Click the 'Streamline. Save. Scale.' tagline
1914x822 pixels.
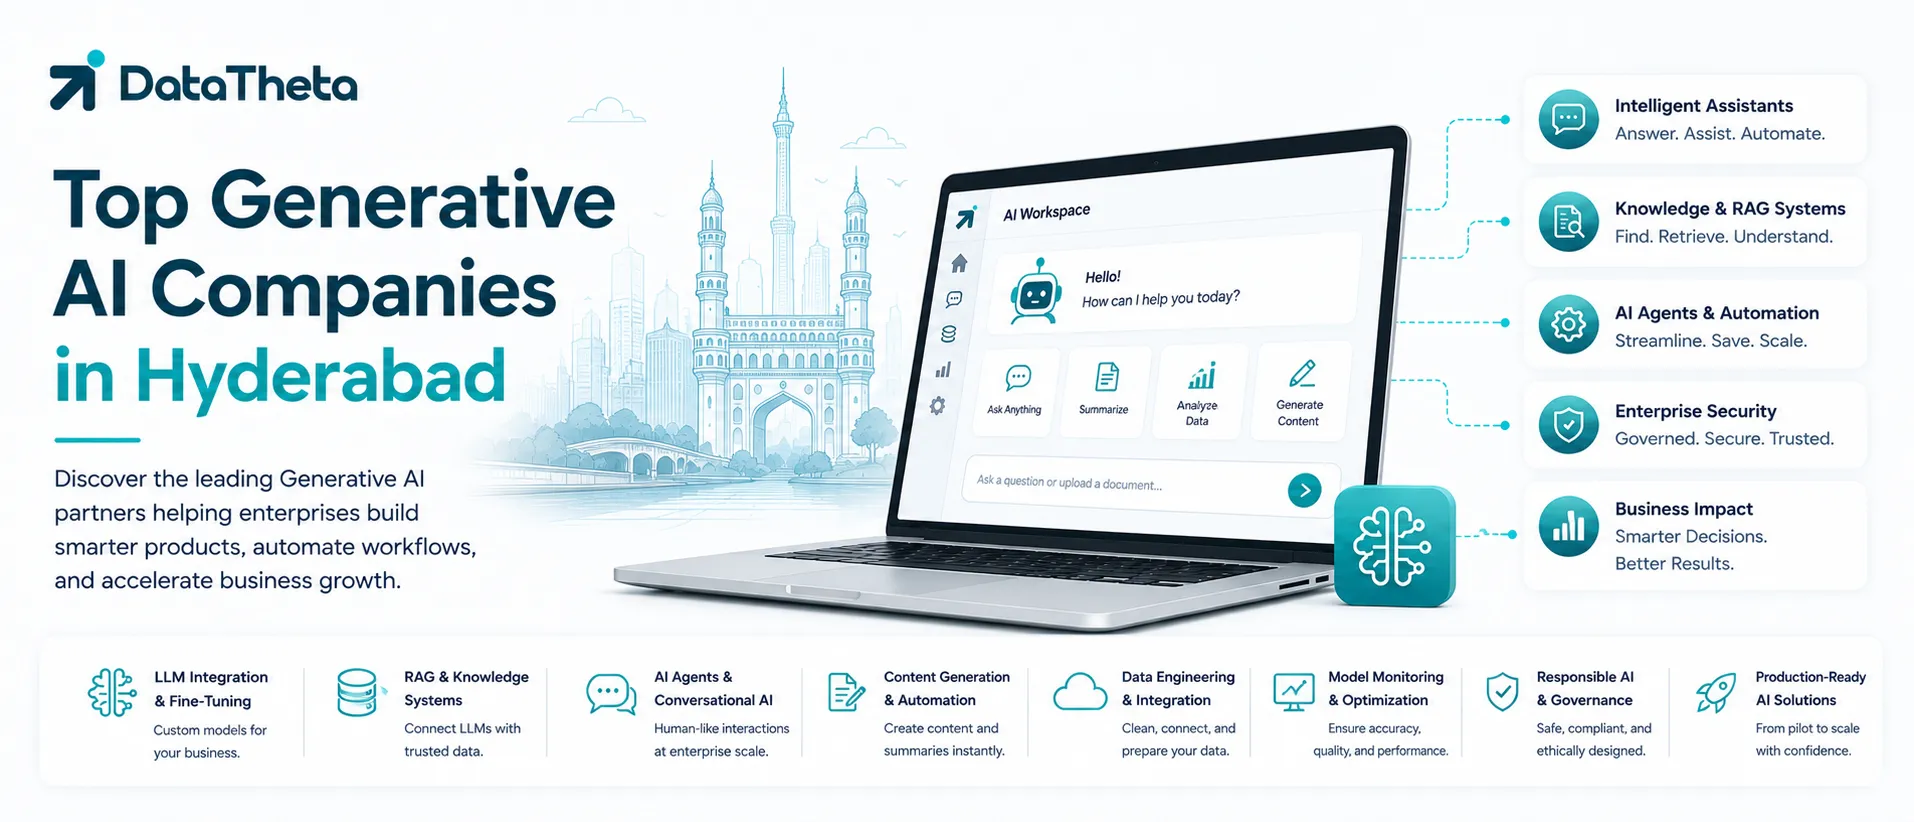click(x=1710, y=341)
